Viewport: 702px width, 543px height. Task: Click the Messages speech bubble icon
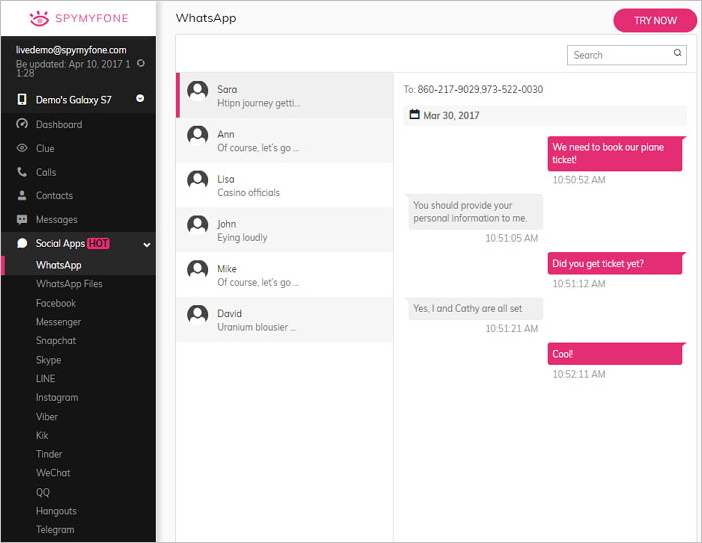pos(22,219)
